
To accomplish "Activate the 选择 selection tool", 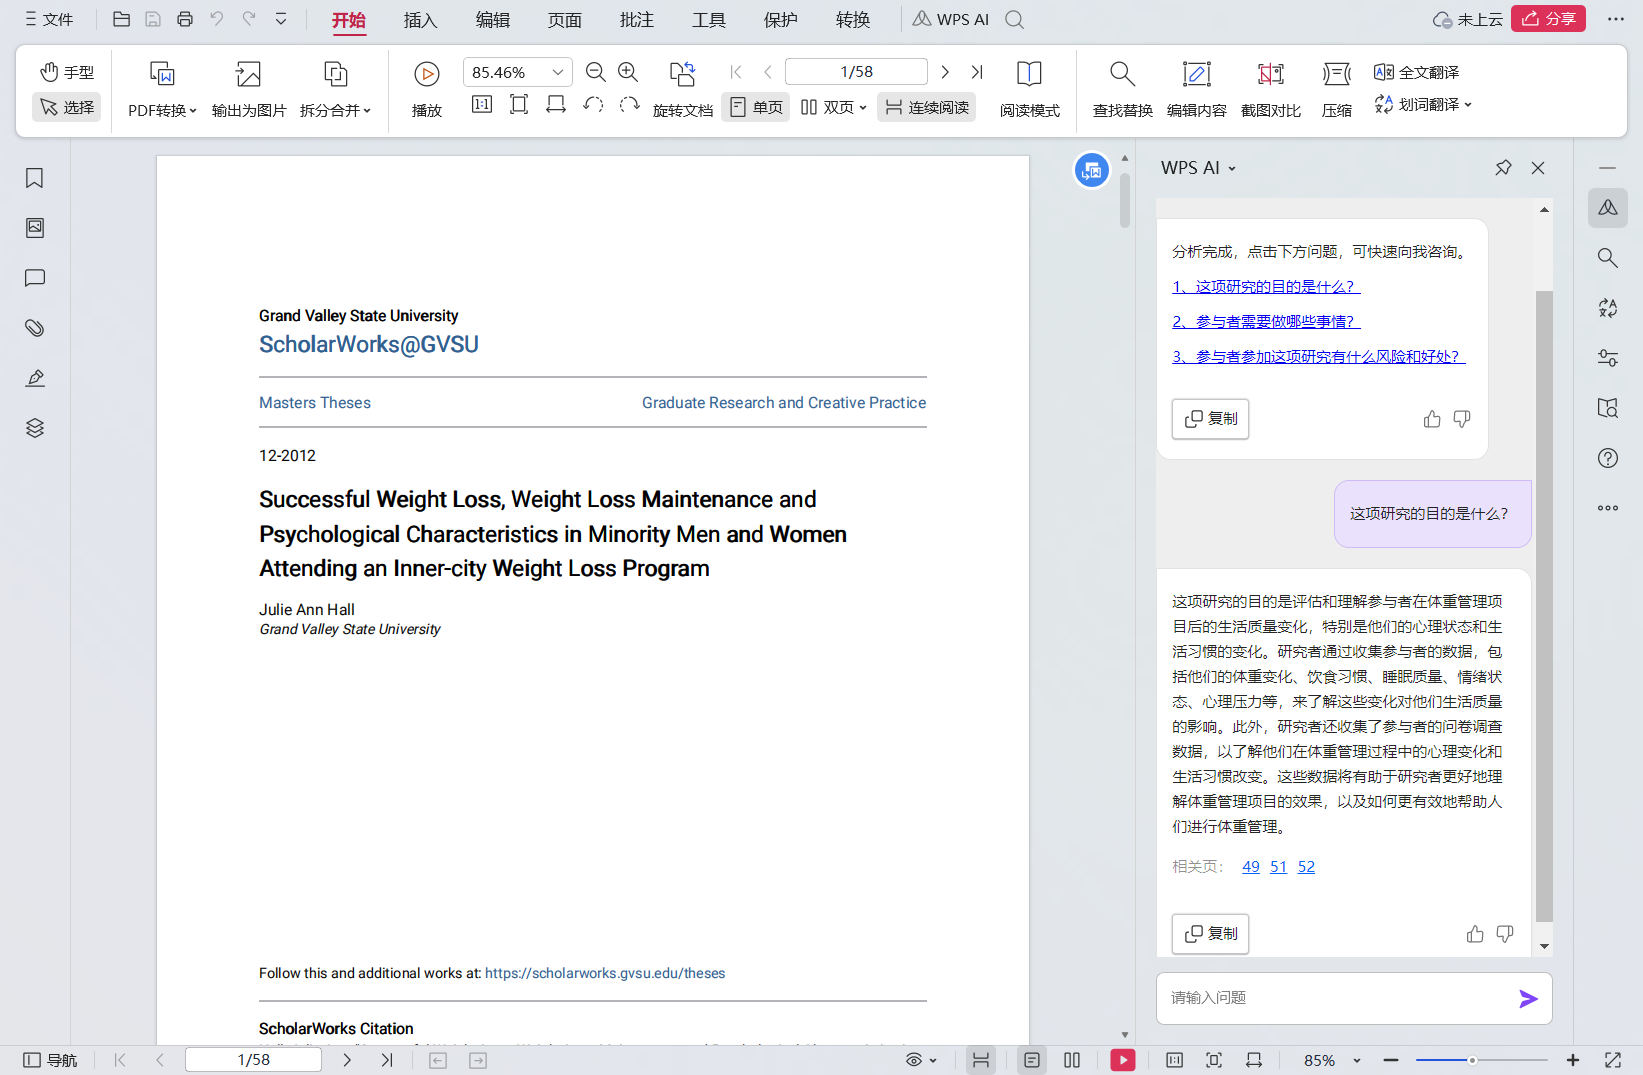I will click(67, 107).
